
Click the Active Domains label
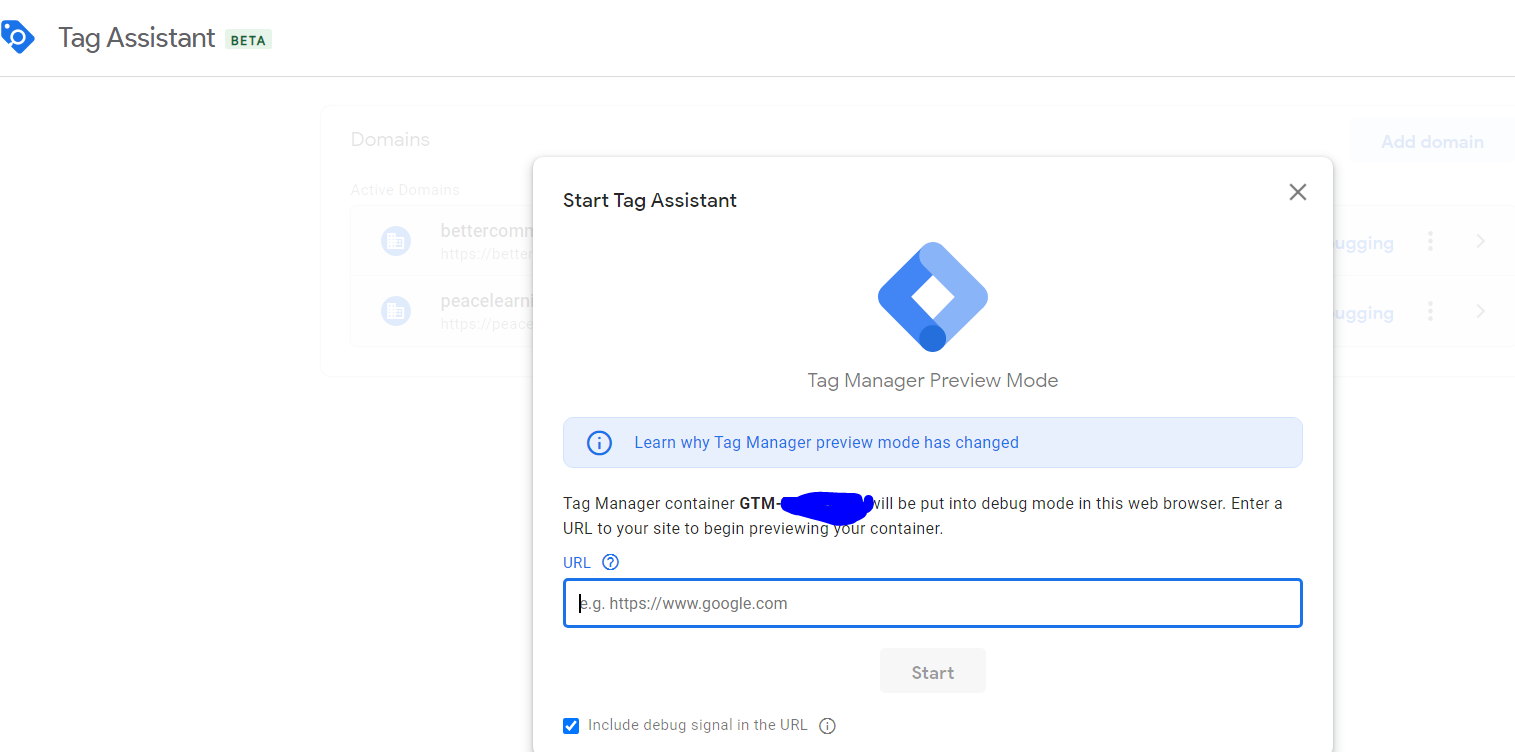(x=405, y=190)
